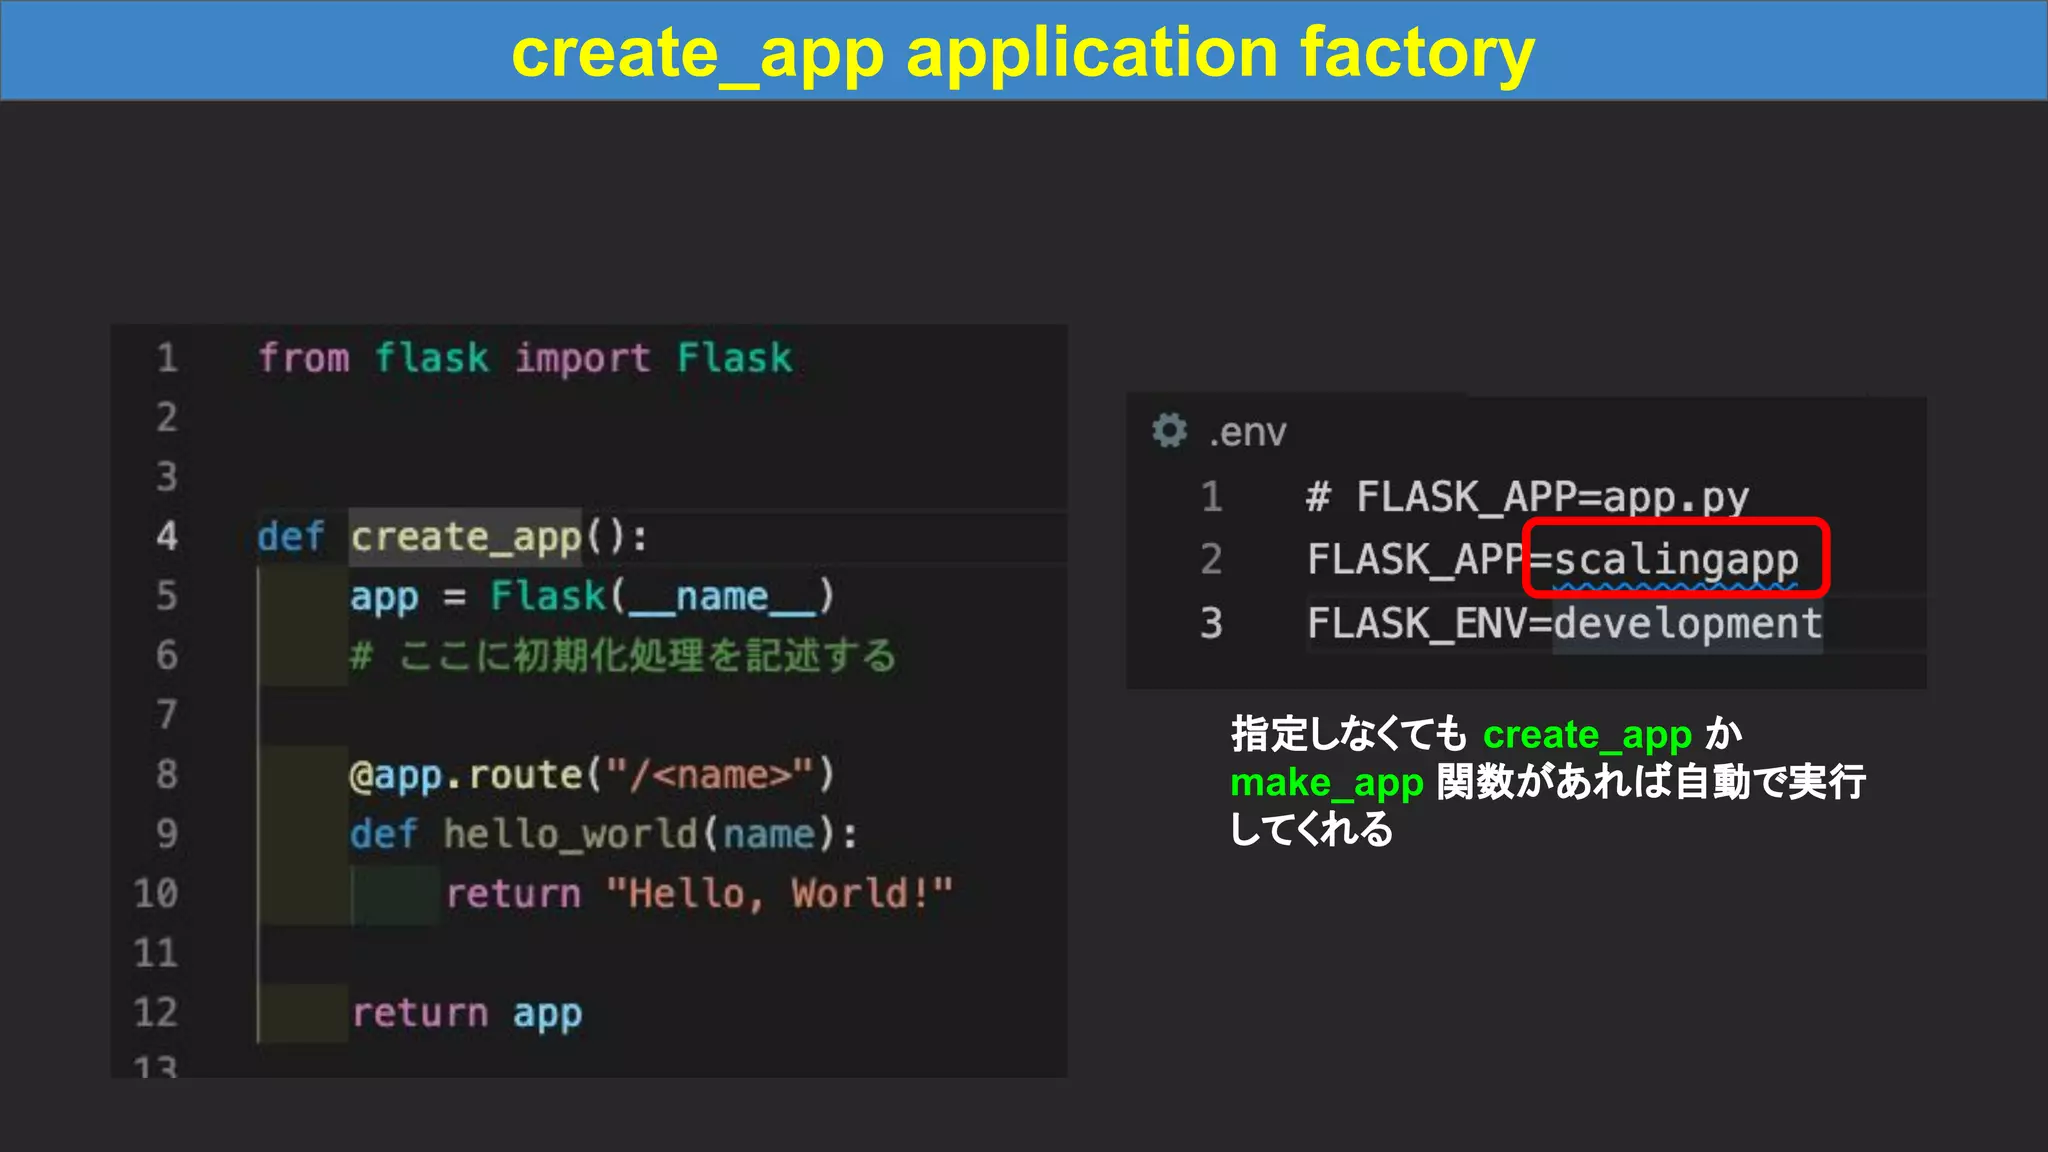The image size is (2048, 1152).
Task: Select the .env file tab
Action: [x=1246, y=432]
